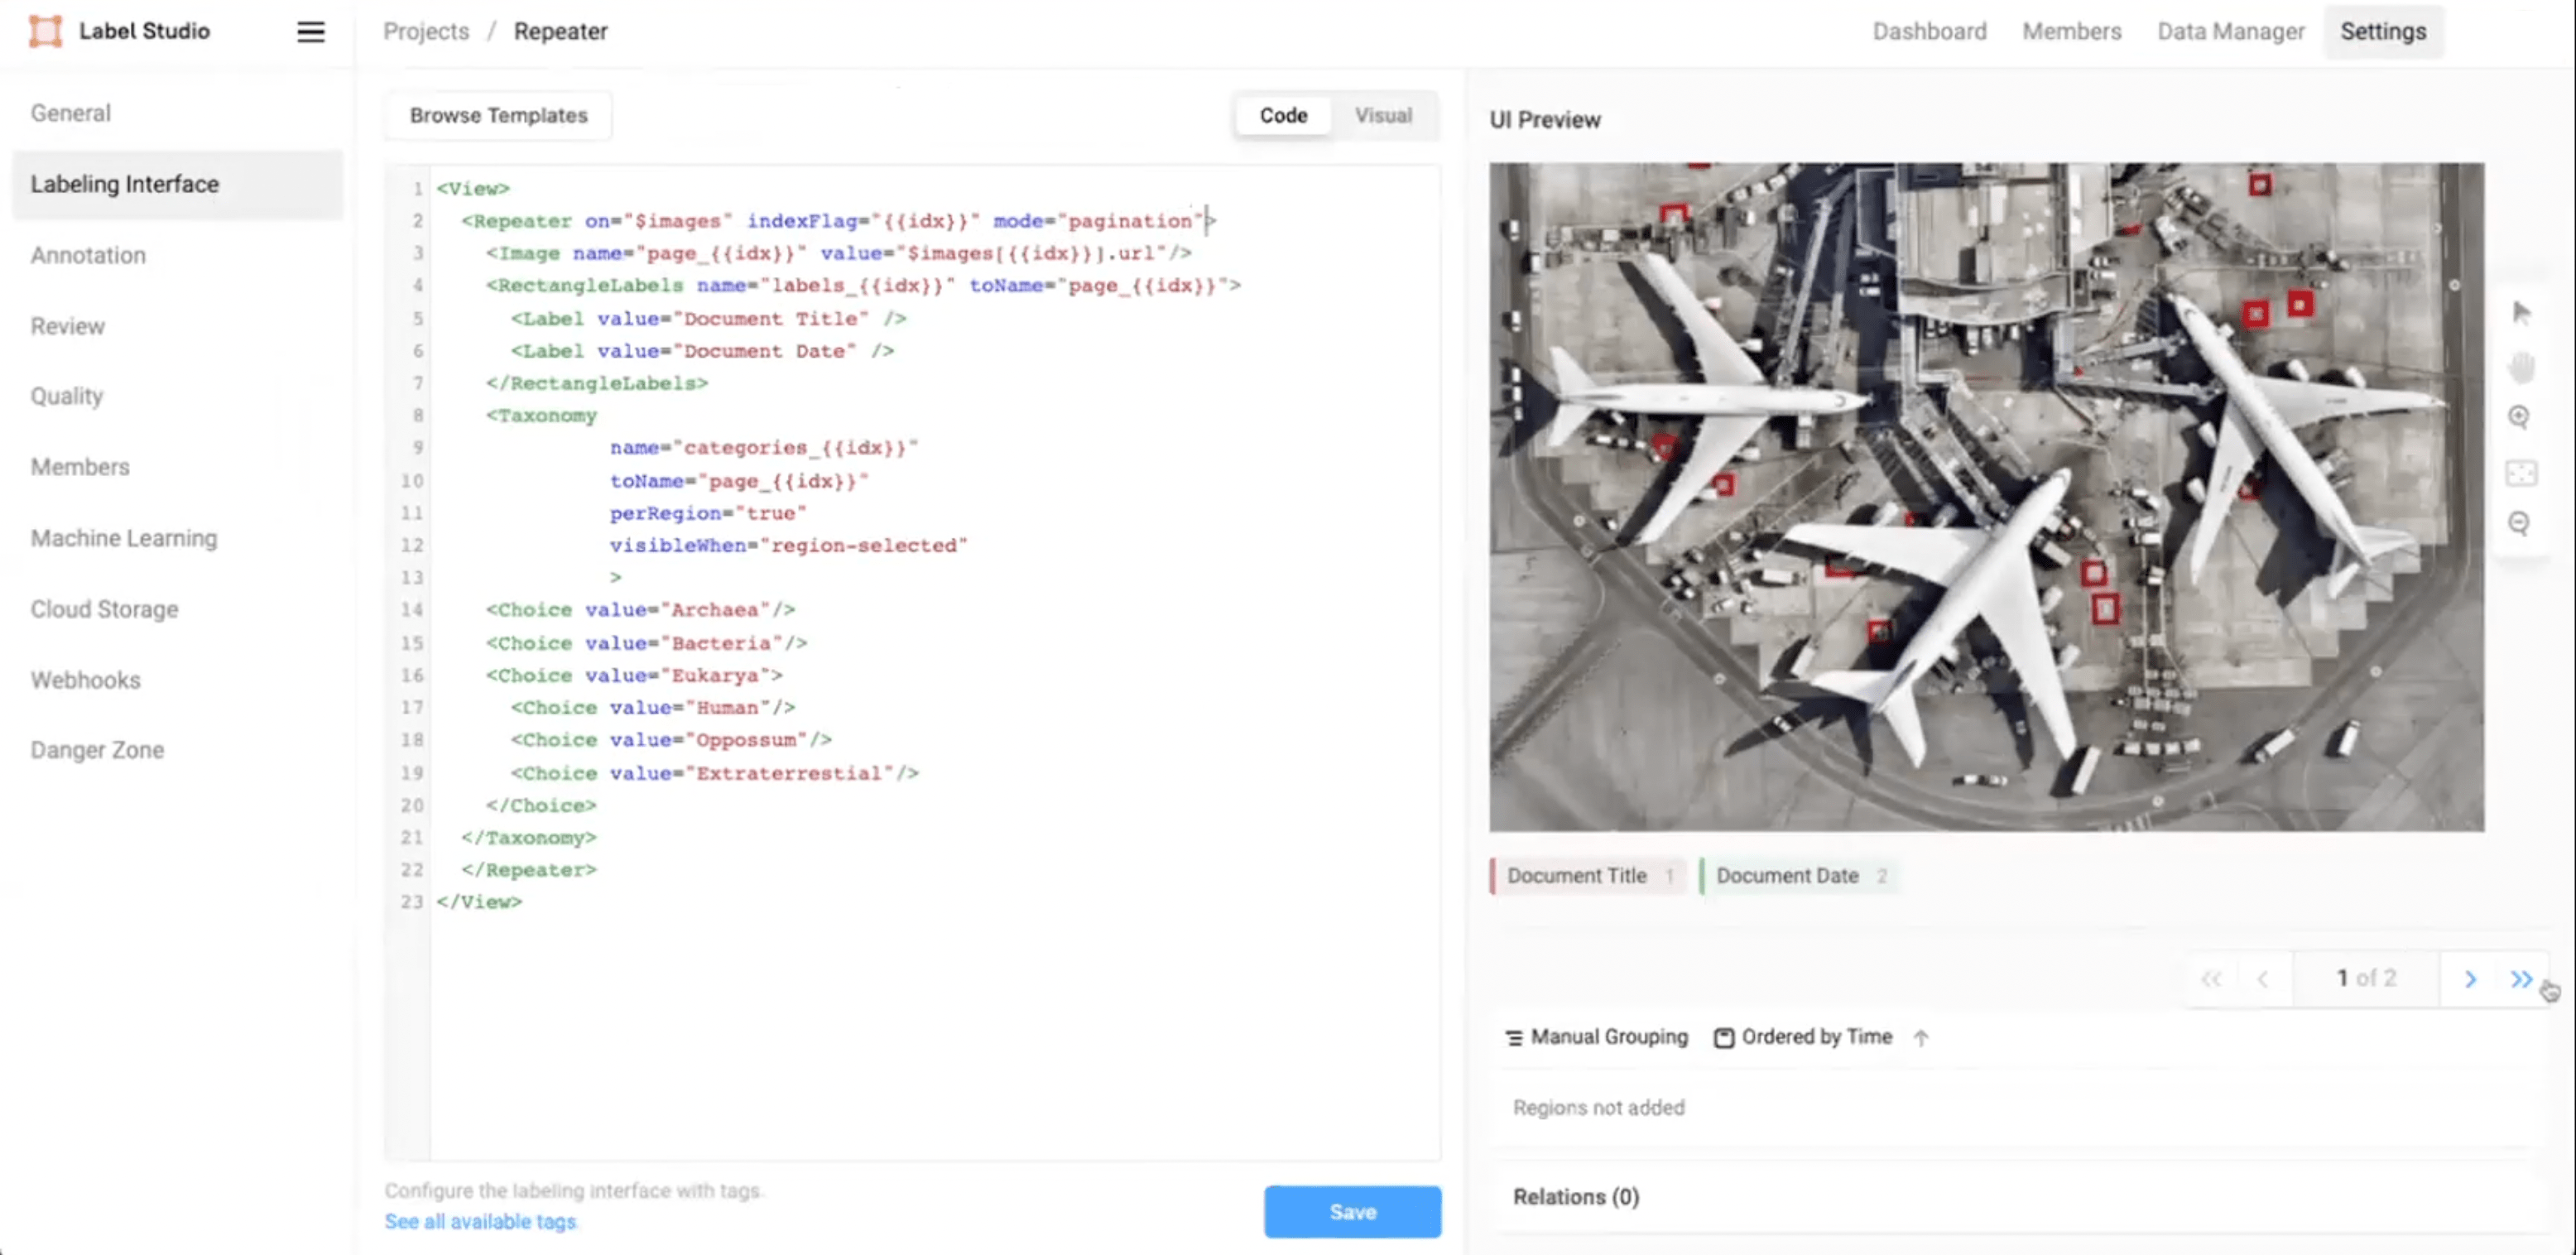Switch editor to Visual mode
Screen dimensions: 2576x1255
[x=1383, y=115]
